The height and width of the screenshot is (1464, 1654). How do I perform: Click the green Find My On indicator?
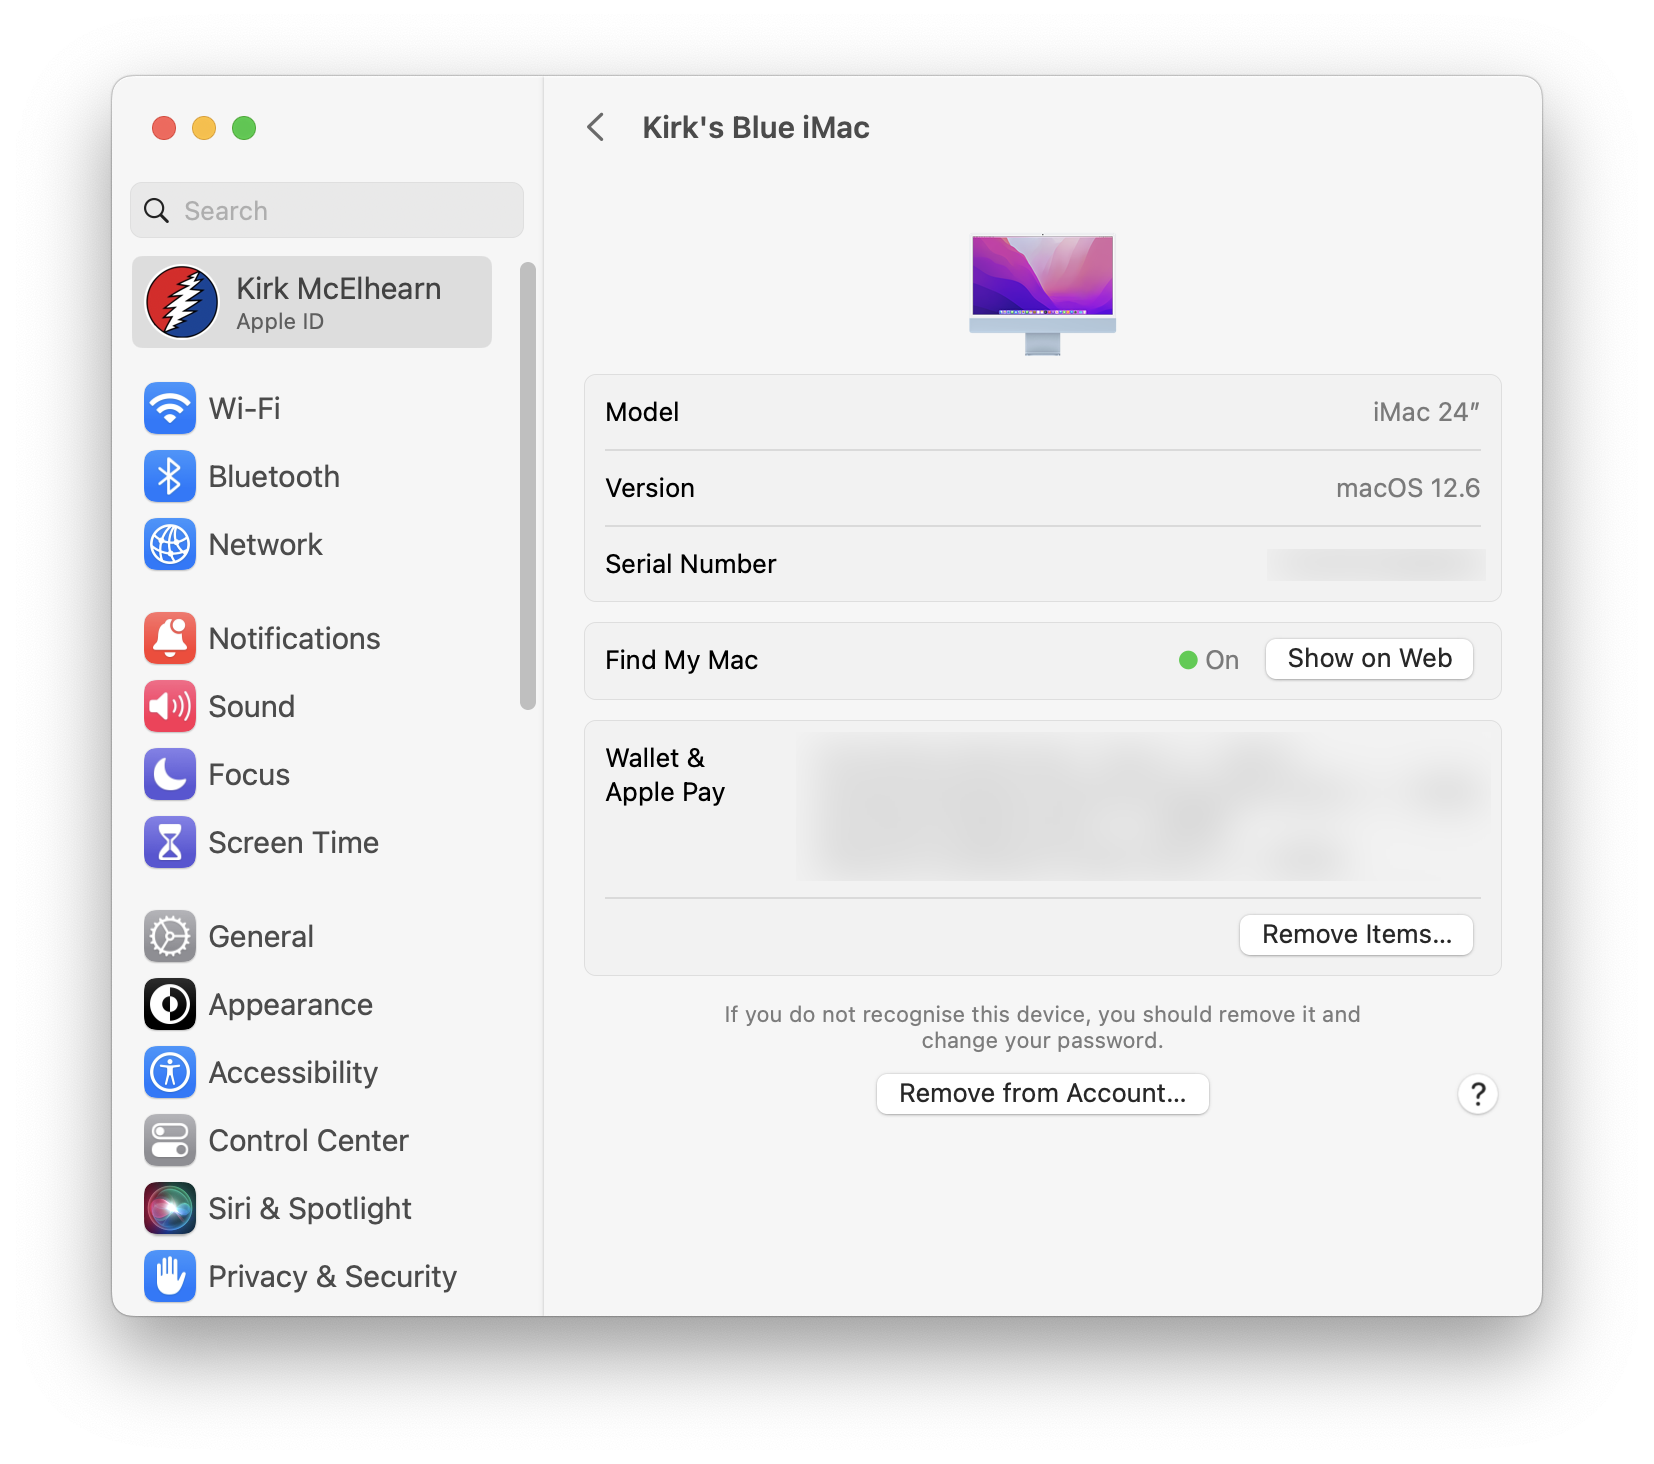[1188, 660]
